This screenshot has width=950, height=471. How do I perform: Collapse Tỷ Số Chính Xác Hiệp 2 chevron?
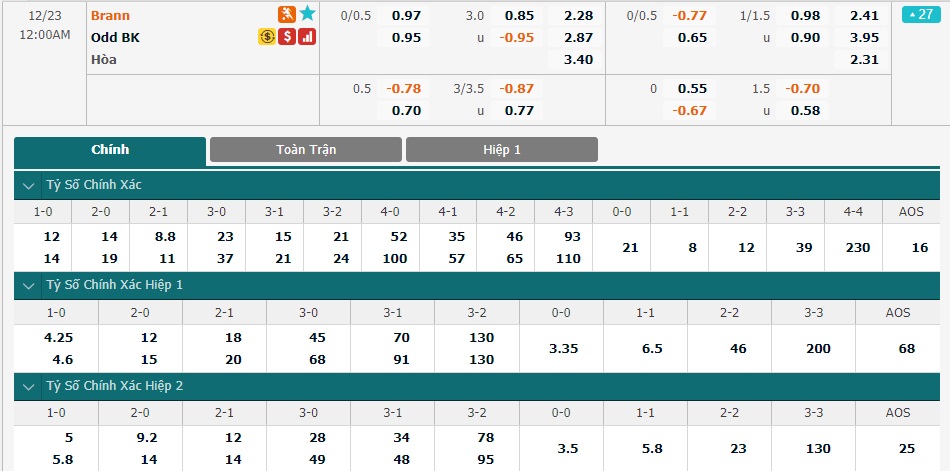click(28, 386)
